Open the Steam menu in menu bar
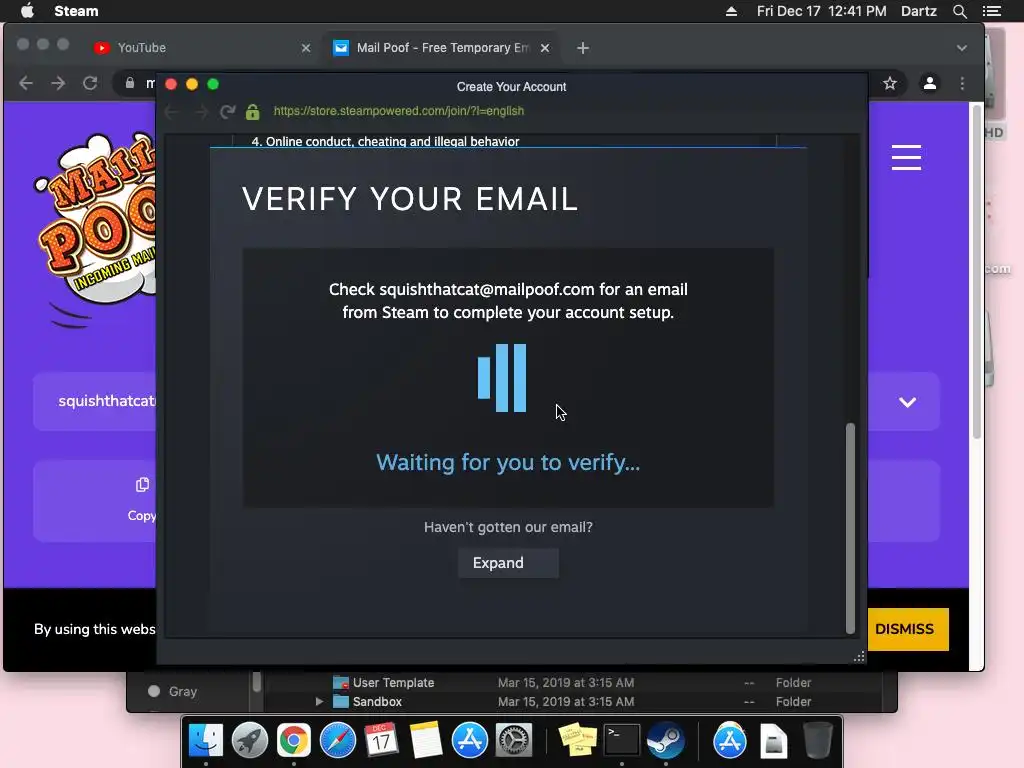Viewport: 1024px width, 768px height. [76, 11]
